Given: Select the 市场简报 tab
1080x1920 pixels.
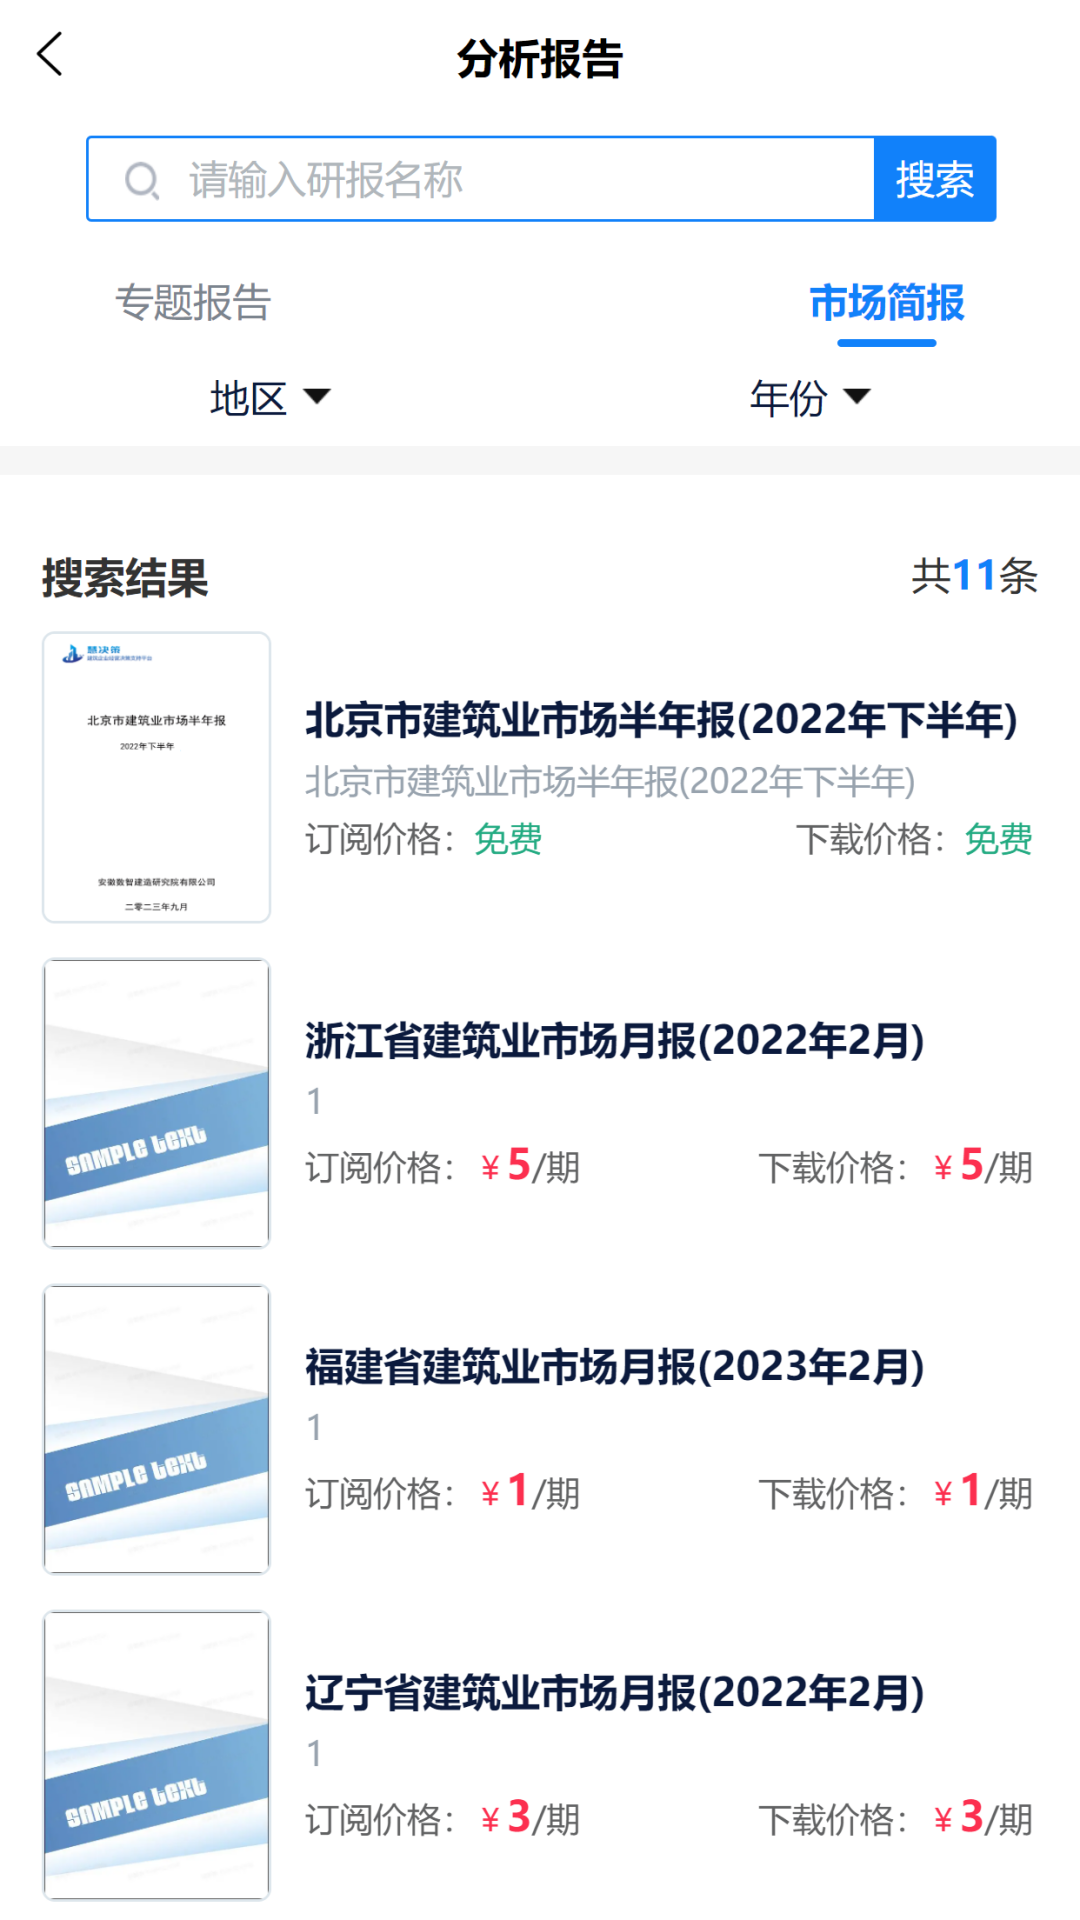Looking at the screenshot, I should [886, 303].
